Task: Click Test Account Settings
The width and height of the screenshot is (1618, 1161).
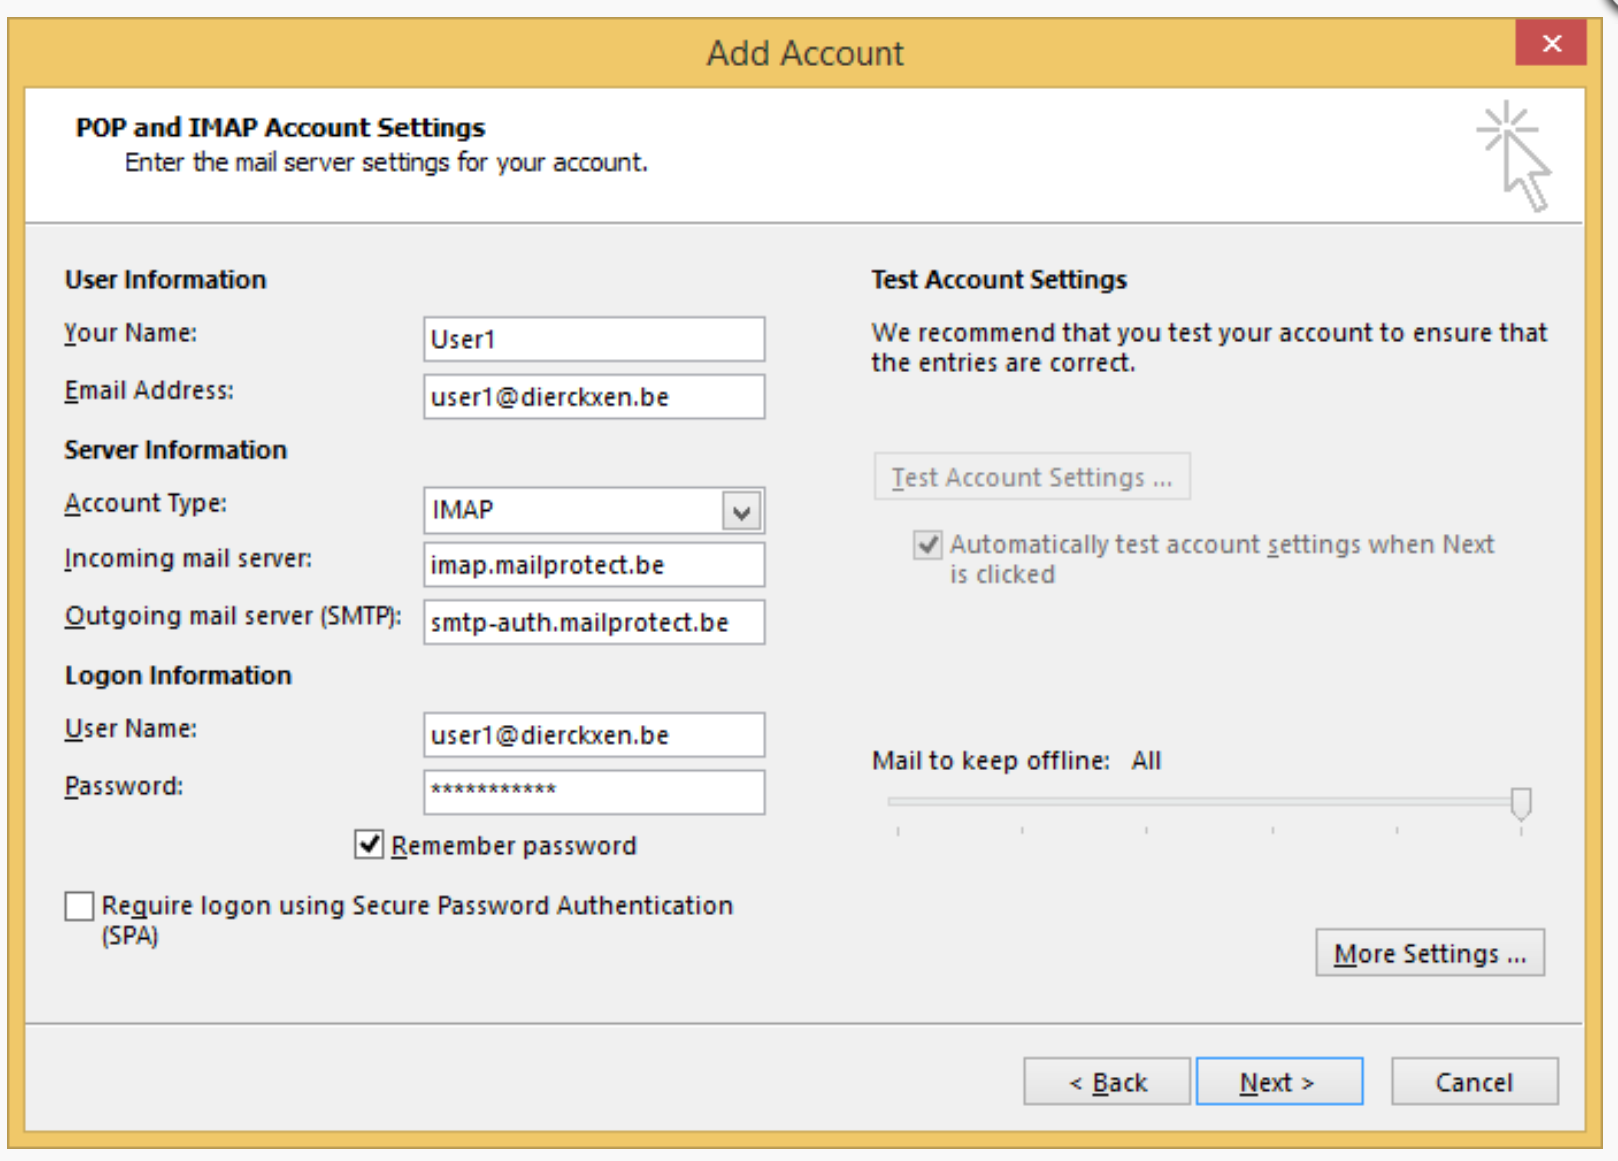Action: pyautogui.click(x=1031, y=476)
